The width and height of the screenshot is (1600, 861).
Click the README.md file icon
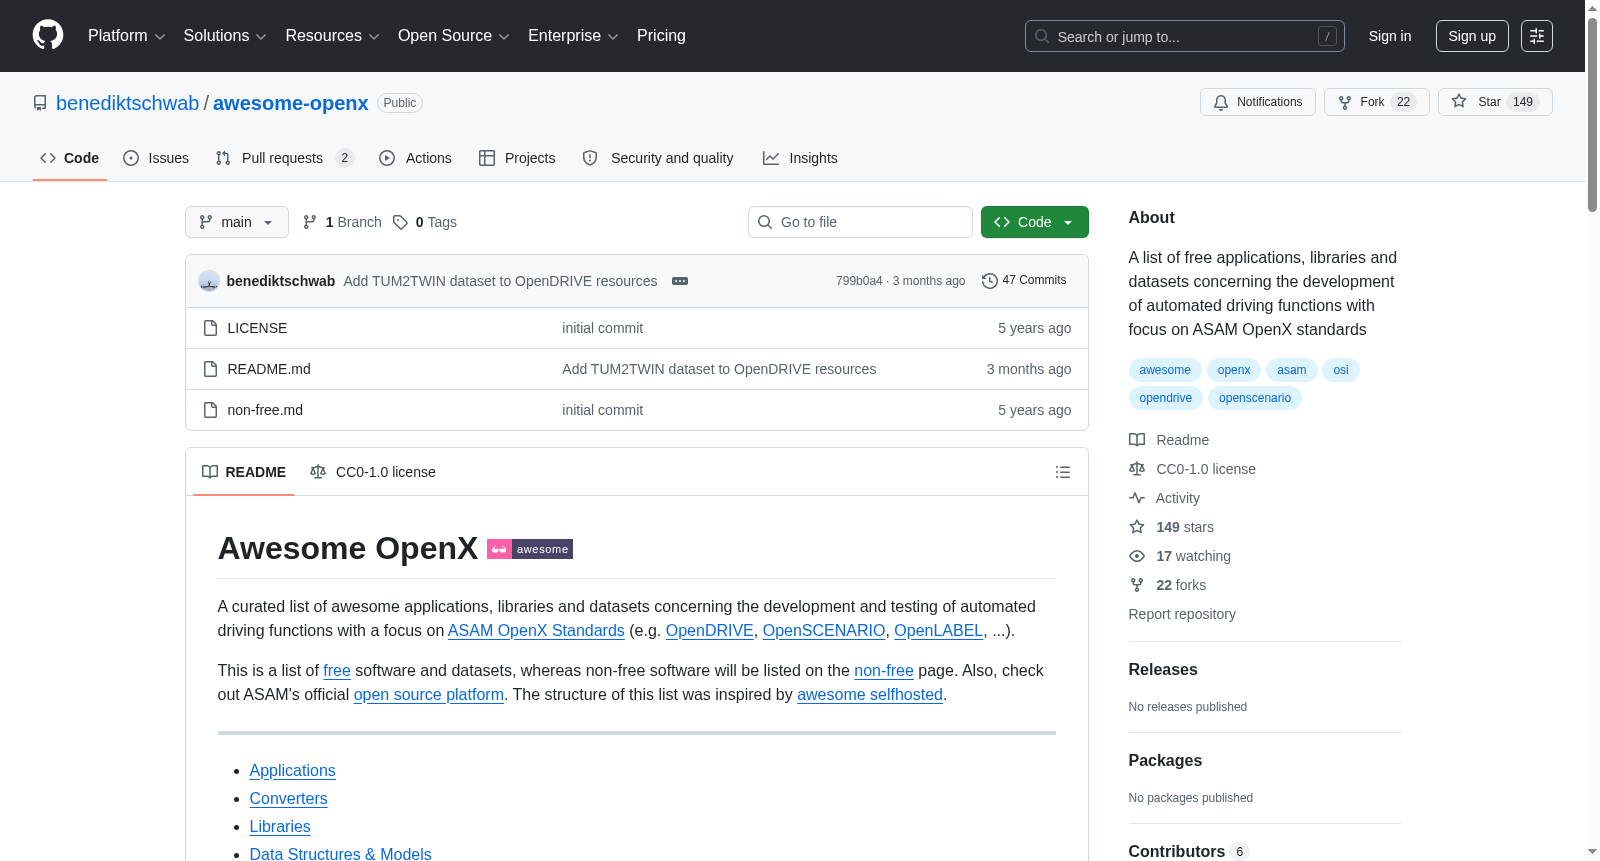pos(210,369)
